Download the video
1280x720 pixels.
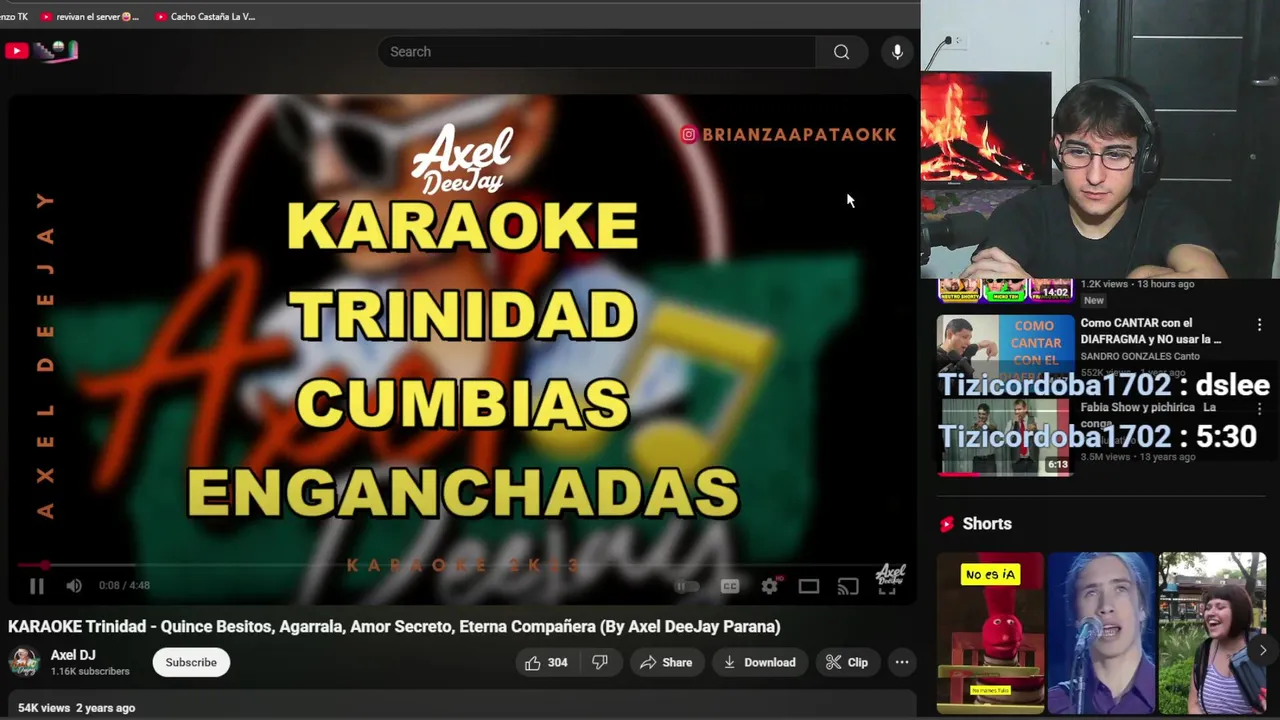[x=760, y=662]
